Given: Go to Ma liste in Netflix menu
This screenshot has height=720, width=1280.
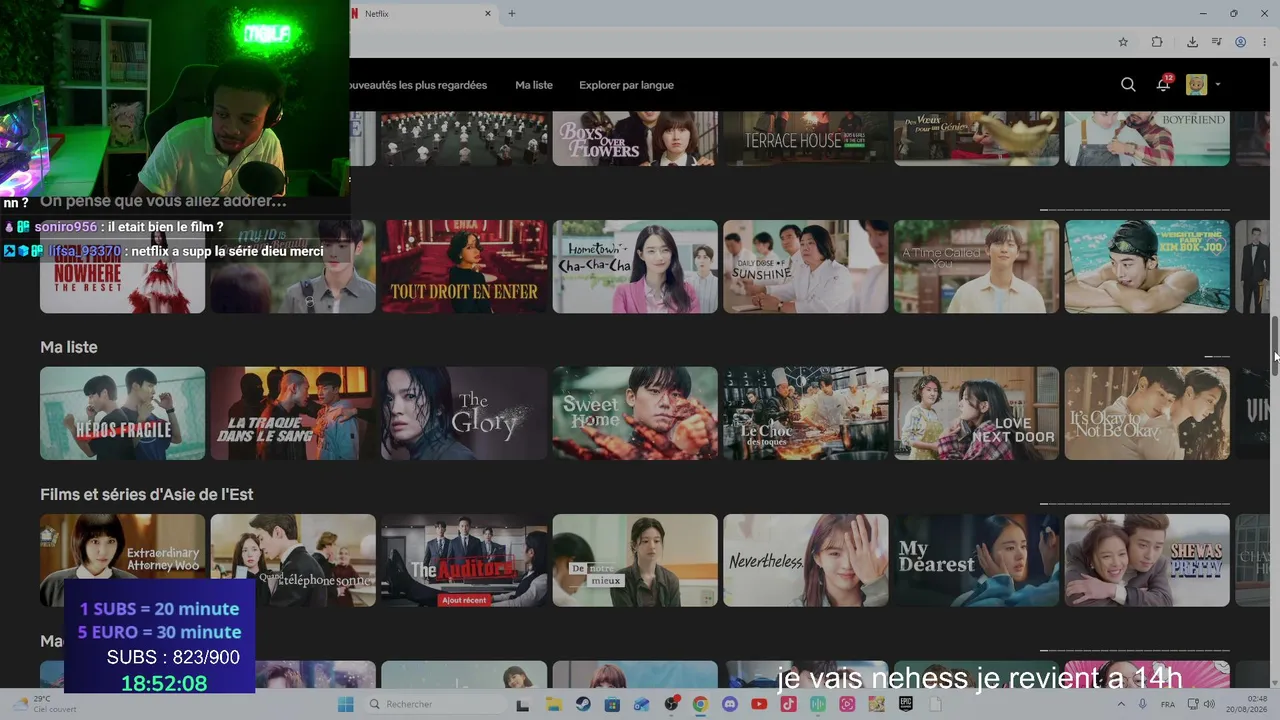Looking at the screenshot, I should (534, 85).
